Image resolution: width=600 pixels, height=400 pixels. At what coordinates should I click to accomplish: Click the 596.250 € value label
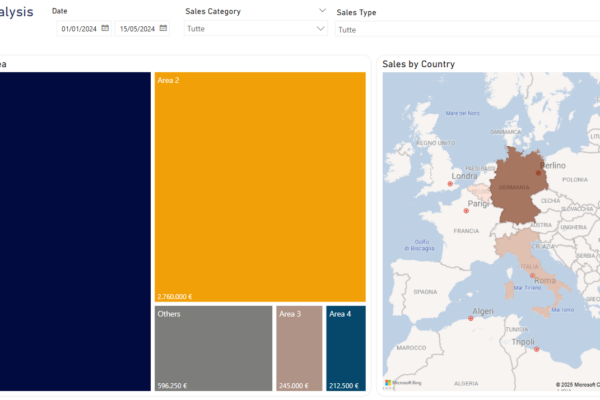pos(172,385)
